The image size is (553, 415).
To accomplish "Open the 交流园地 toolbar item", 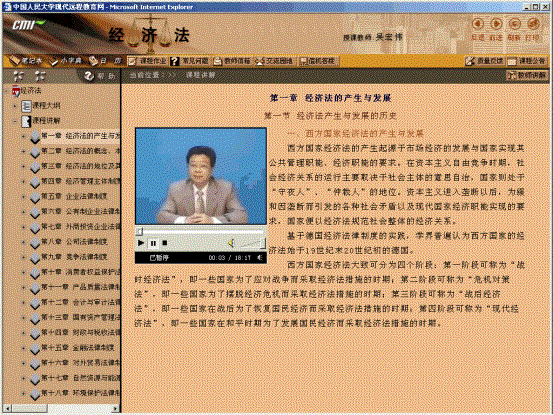I will pos(274,61).
